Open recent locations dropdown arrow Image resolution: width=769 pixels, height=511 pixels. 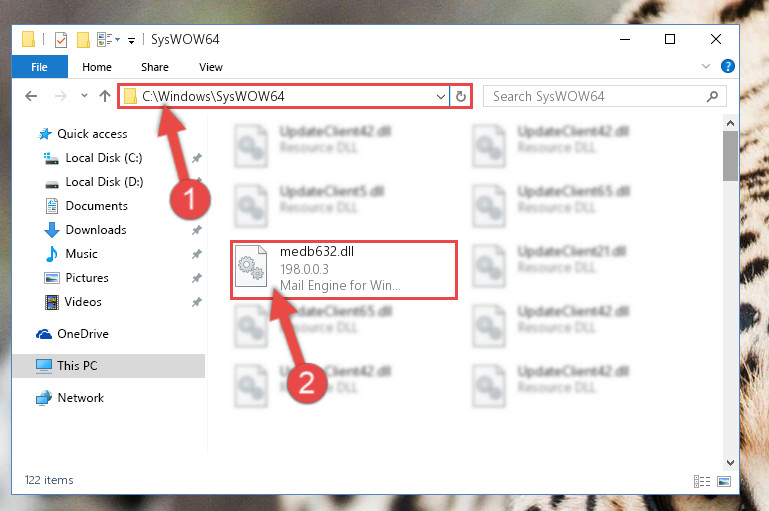(84, 96)
